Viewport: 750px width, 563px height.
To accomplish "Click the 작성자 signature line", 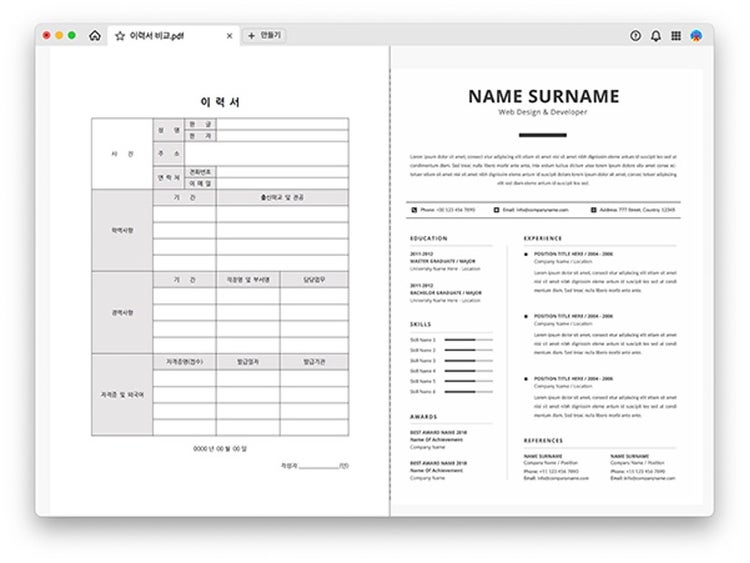I will [x=319, y=467].
